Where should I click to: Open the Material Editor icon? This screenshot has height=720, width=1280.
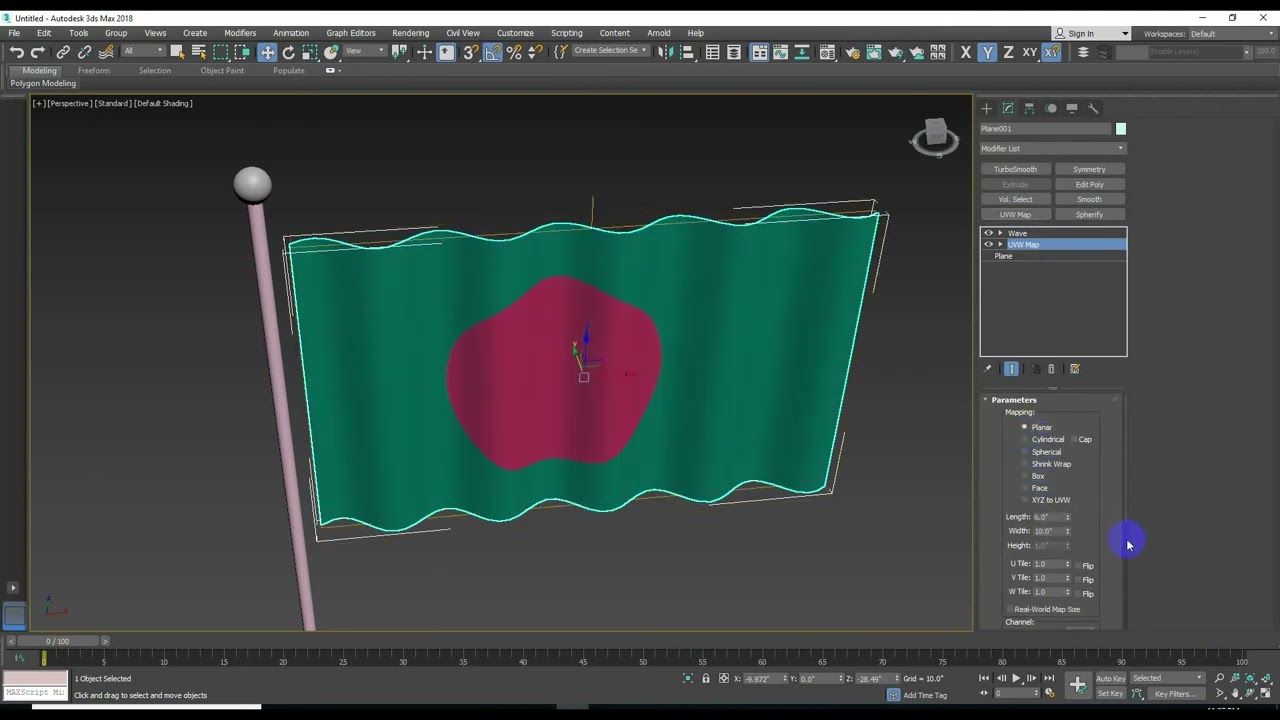(x=827, y=52)
